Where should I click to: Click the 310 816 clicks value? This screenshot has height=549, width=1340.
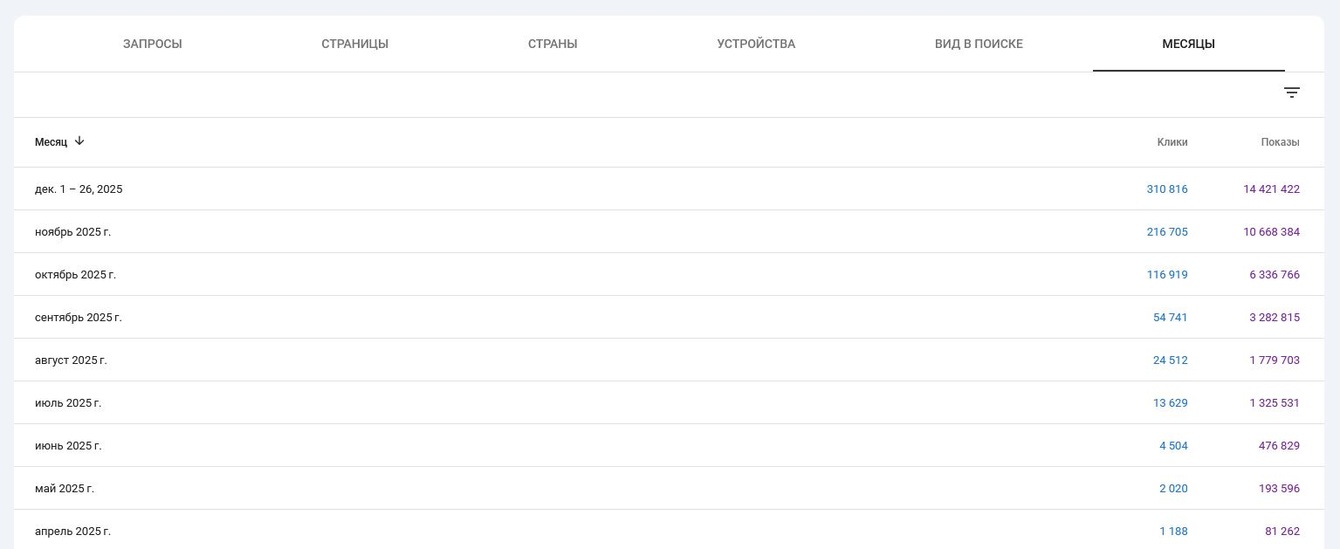click(1167, 189)
